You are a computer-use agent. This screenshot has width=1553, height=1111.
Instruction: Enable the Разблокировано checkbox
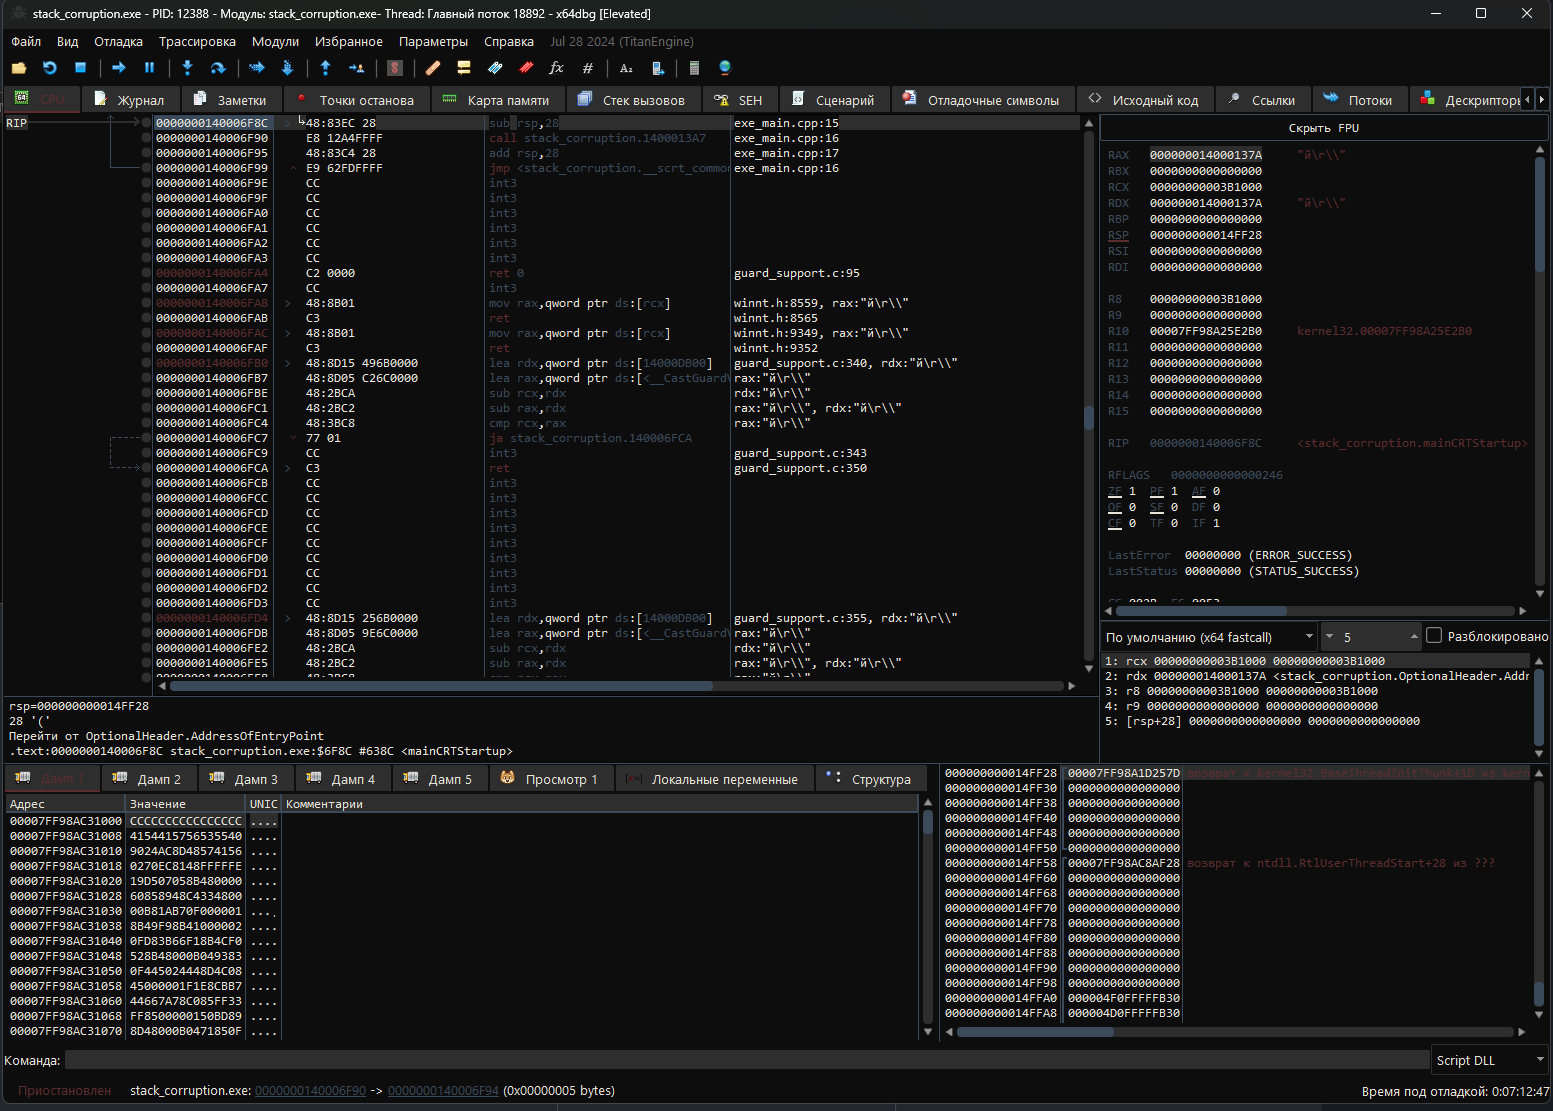point(1434,636)
